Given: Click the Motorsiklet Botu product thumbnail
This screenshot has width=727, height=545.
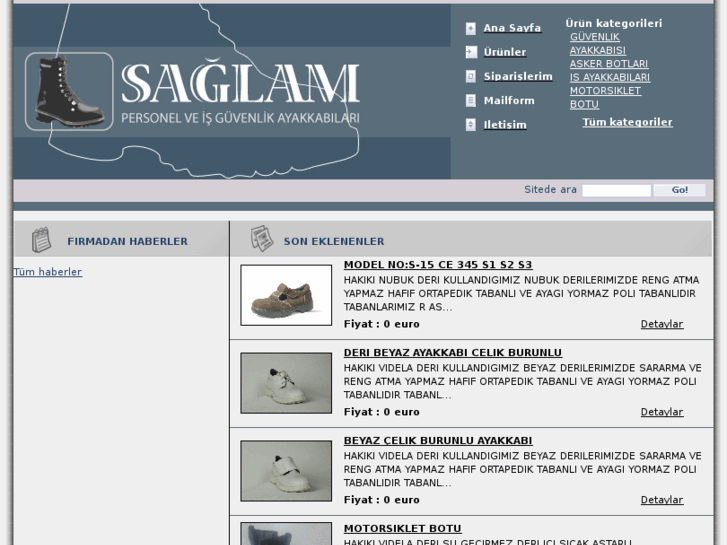Looking at the screenshot, I should [x=286, y=534].
